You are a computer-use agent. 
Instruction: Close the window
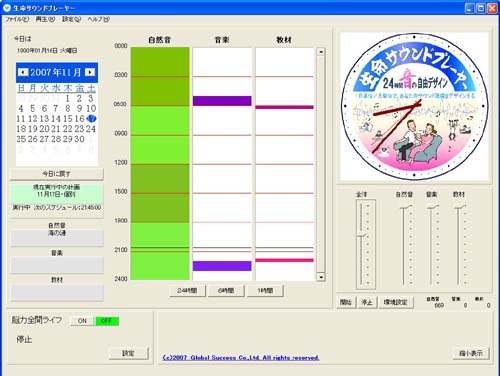coord(492,8)
